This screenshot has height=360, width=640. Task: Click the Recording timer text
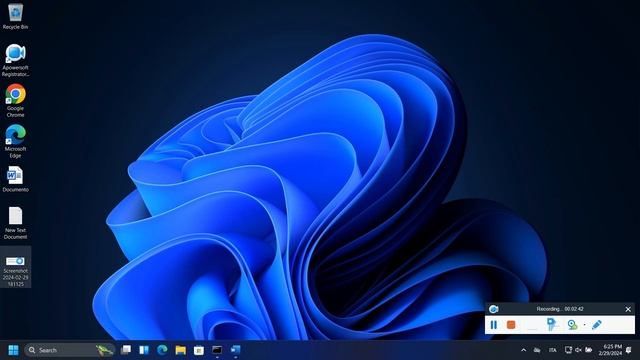point(560,309)
